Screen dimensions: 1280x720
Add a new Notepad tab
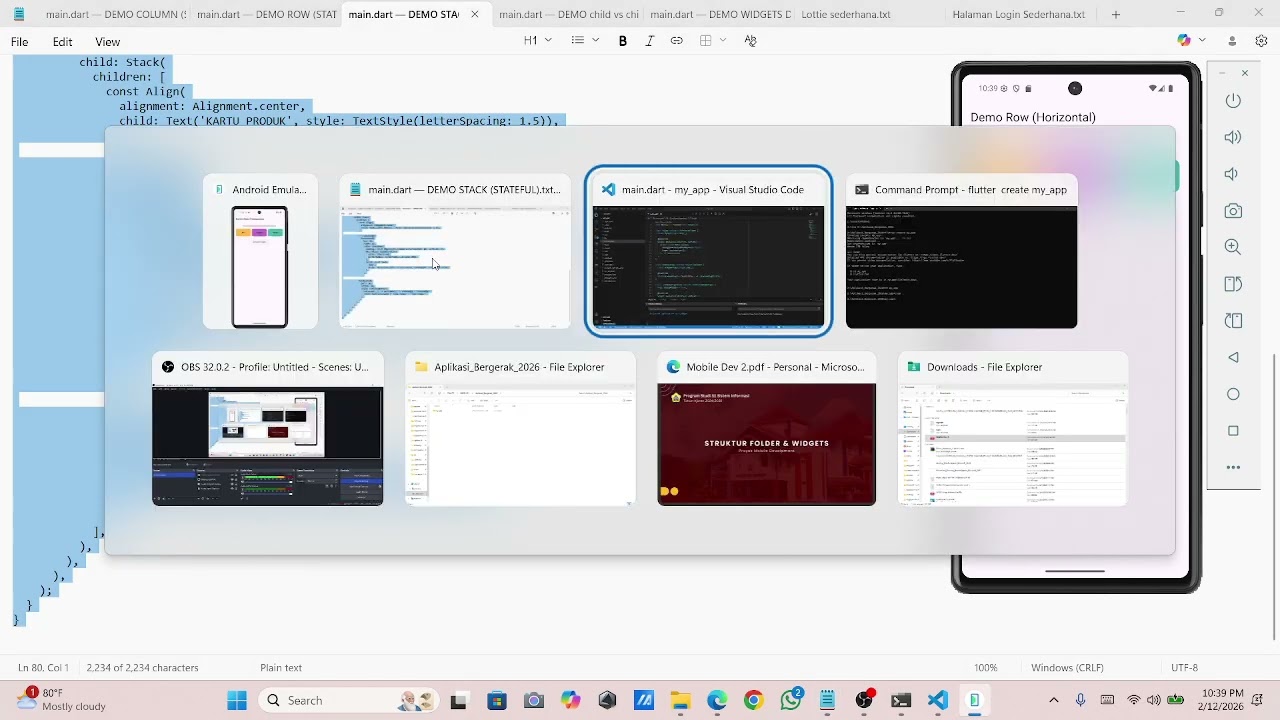pyautogui.click(x=1116, y=15)
